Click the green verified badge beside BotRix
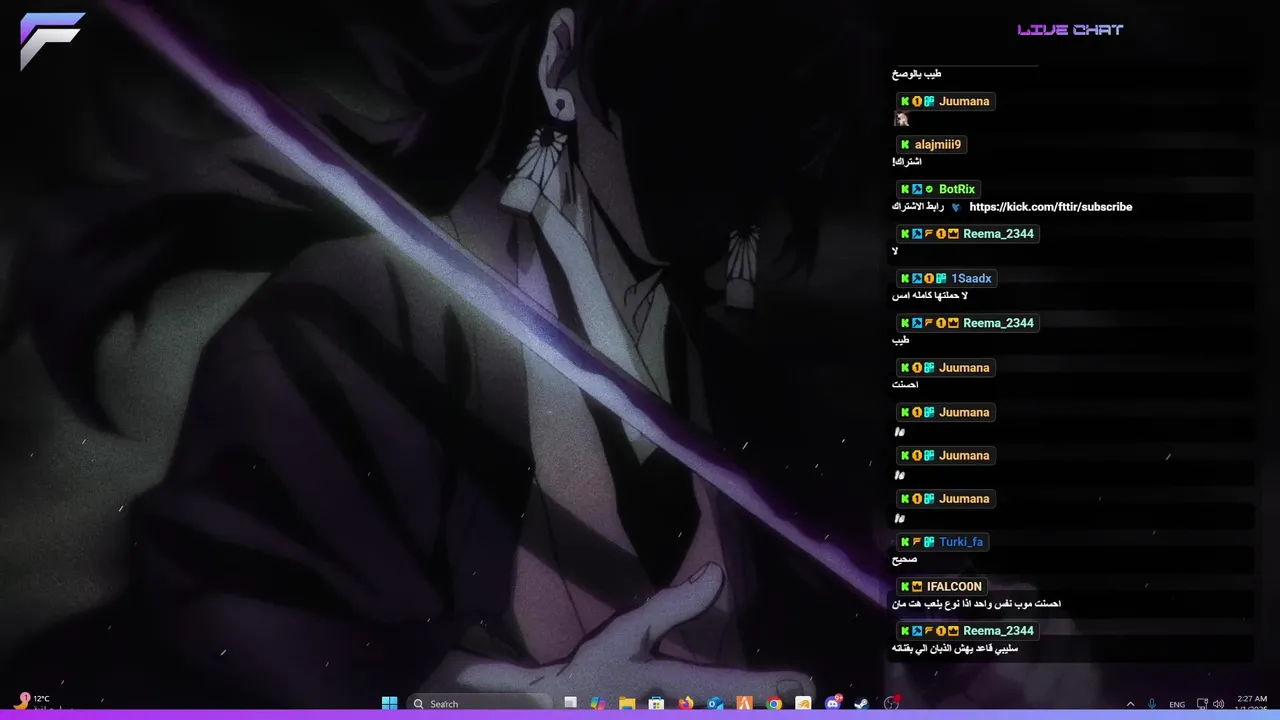 pos(929,189)
